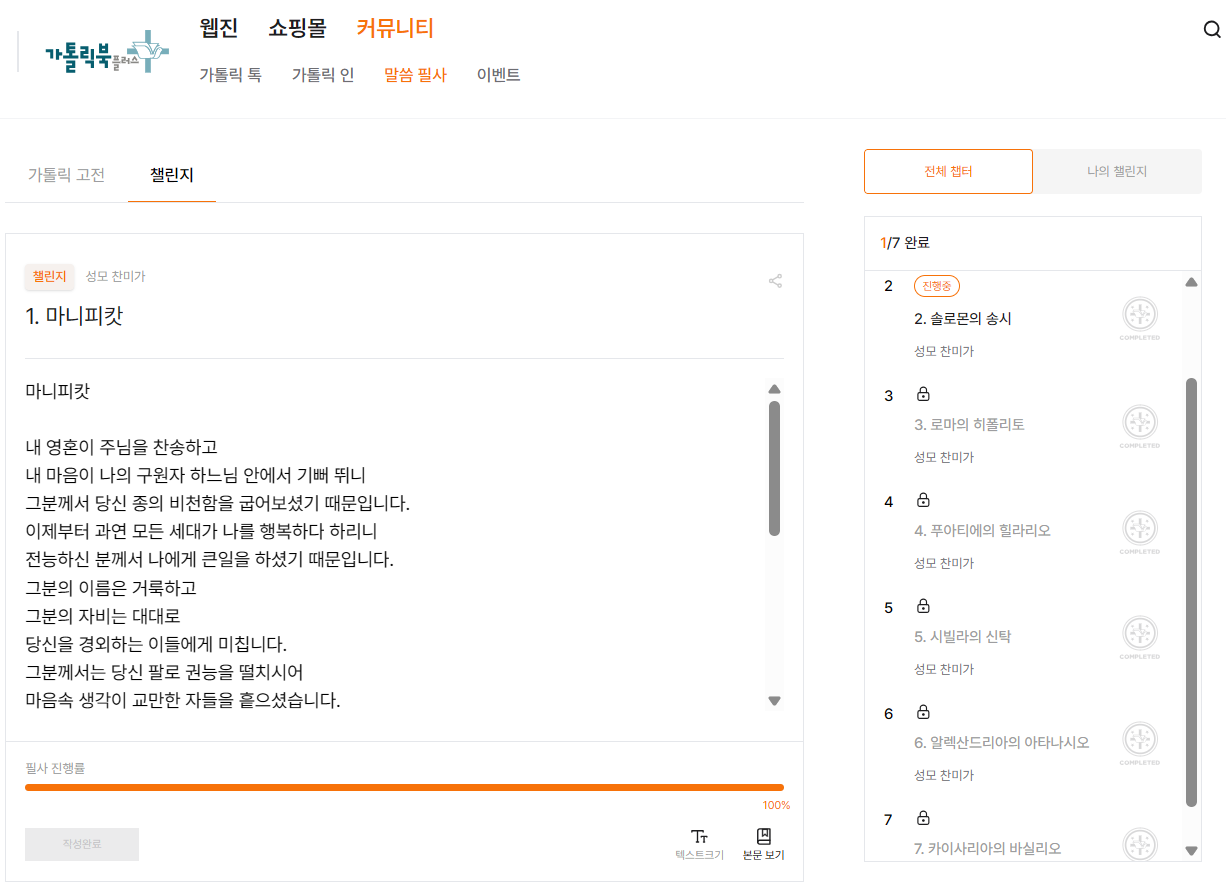1226x886 pixels.
Task: Click the search magnifier icon
Action: [x=1212, y=30]
